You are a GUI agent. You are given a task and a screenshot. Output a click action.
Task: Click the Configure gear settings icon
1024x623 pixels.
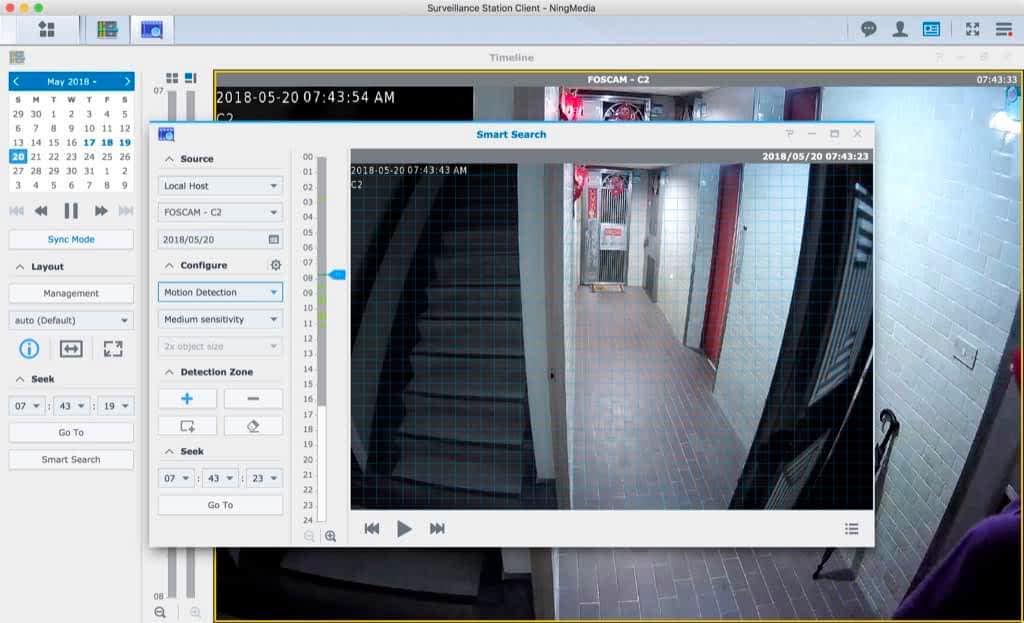pyautogui.click(x=275, y=266)
